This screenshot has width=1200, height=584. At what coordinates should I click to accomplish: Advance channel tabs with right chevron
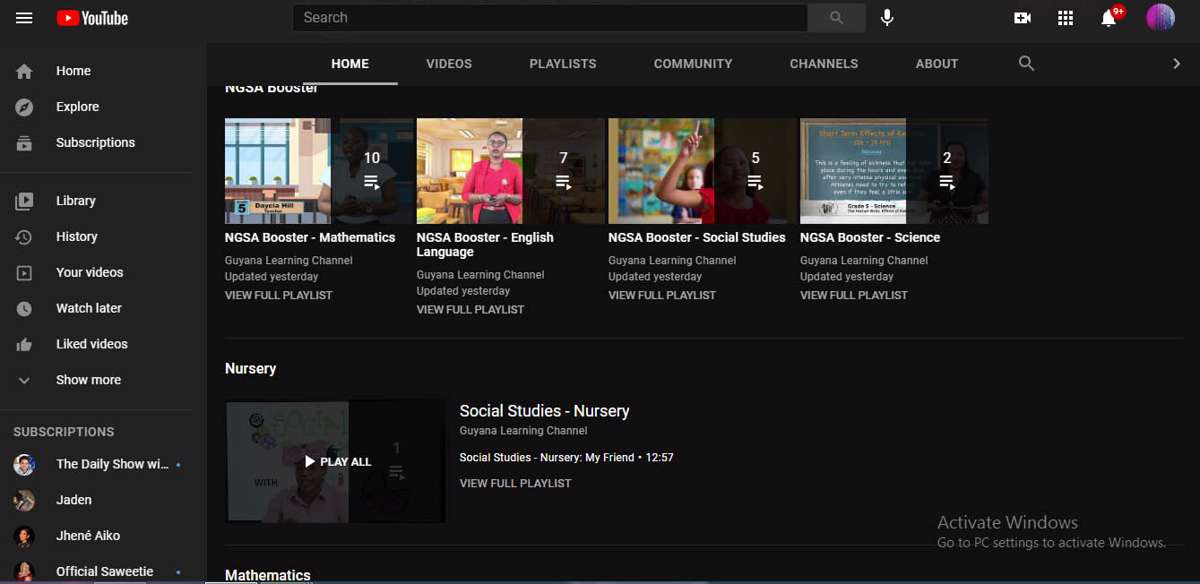(1176, 63)
